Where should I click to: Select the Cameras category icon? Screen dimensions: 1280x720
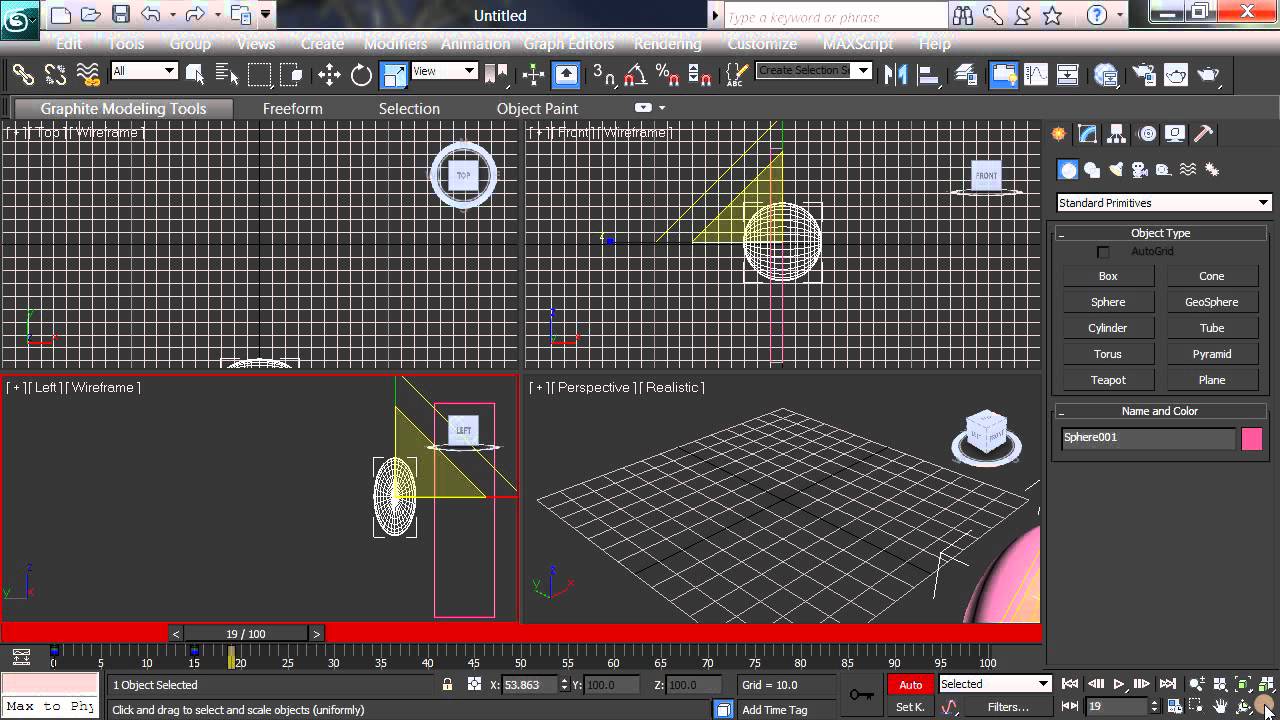point(1140,170)
